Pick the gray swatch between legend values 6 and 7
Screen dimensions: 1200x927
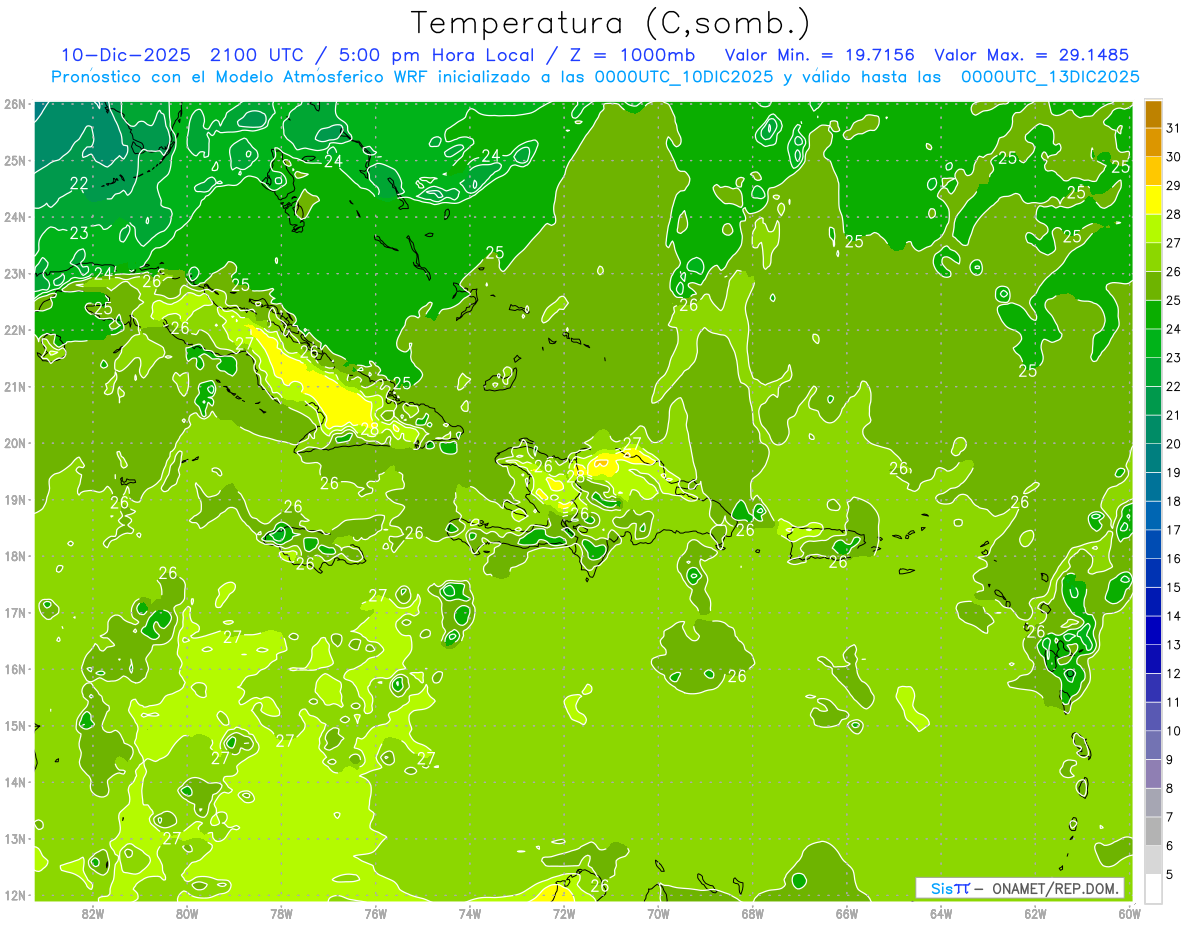click(x=1153, y=831)
